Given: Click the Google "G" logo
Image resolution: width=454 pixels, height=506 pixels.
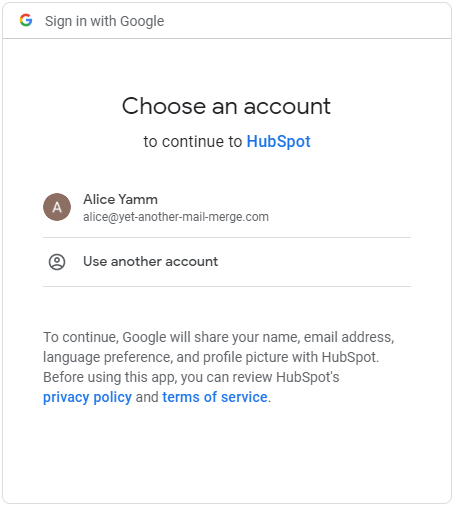Looking at the screenshot, I should pyautogui.click(x=26, y=20).
